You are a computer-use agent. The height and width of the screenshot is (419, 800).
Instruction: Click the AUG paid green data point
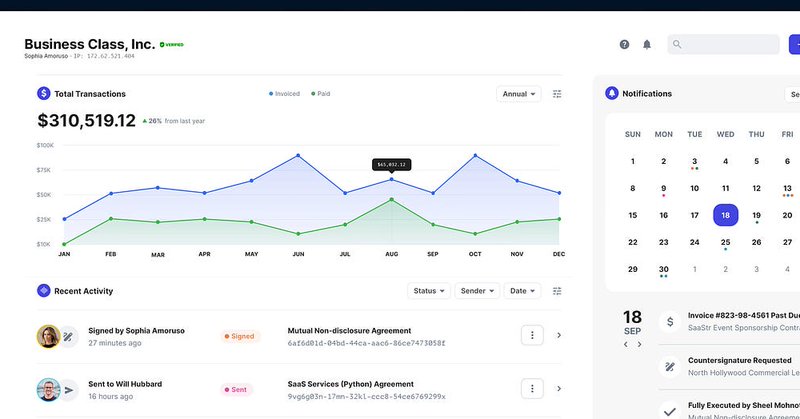(391, 200)
